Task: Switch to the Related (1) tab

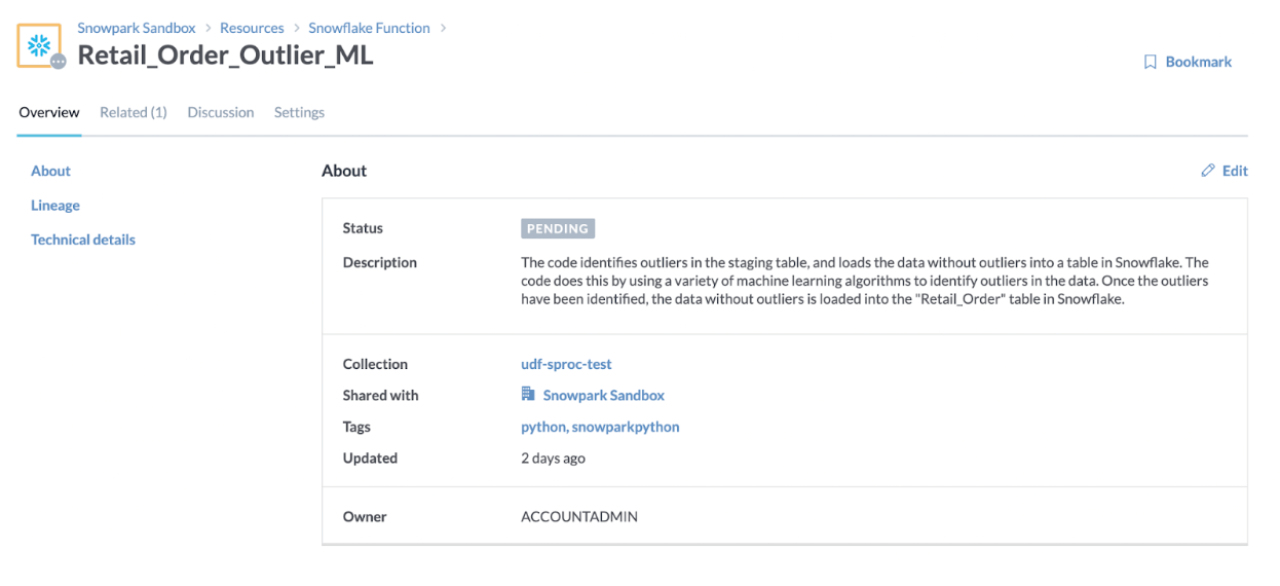Action: pyautogui.click(x=133, y=112)
